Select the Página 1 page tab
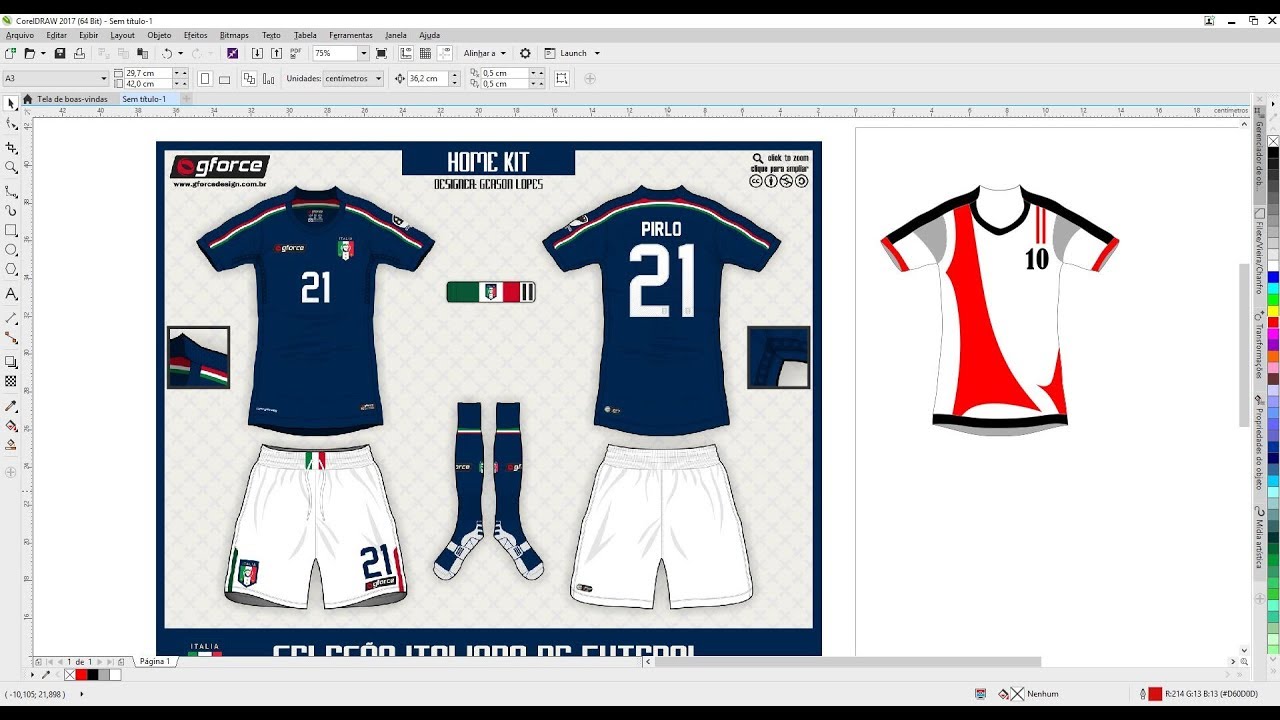Viewport: 1280px width, 720px height. [x=155, y=661]
